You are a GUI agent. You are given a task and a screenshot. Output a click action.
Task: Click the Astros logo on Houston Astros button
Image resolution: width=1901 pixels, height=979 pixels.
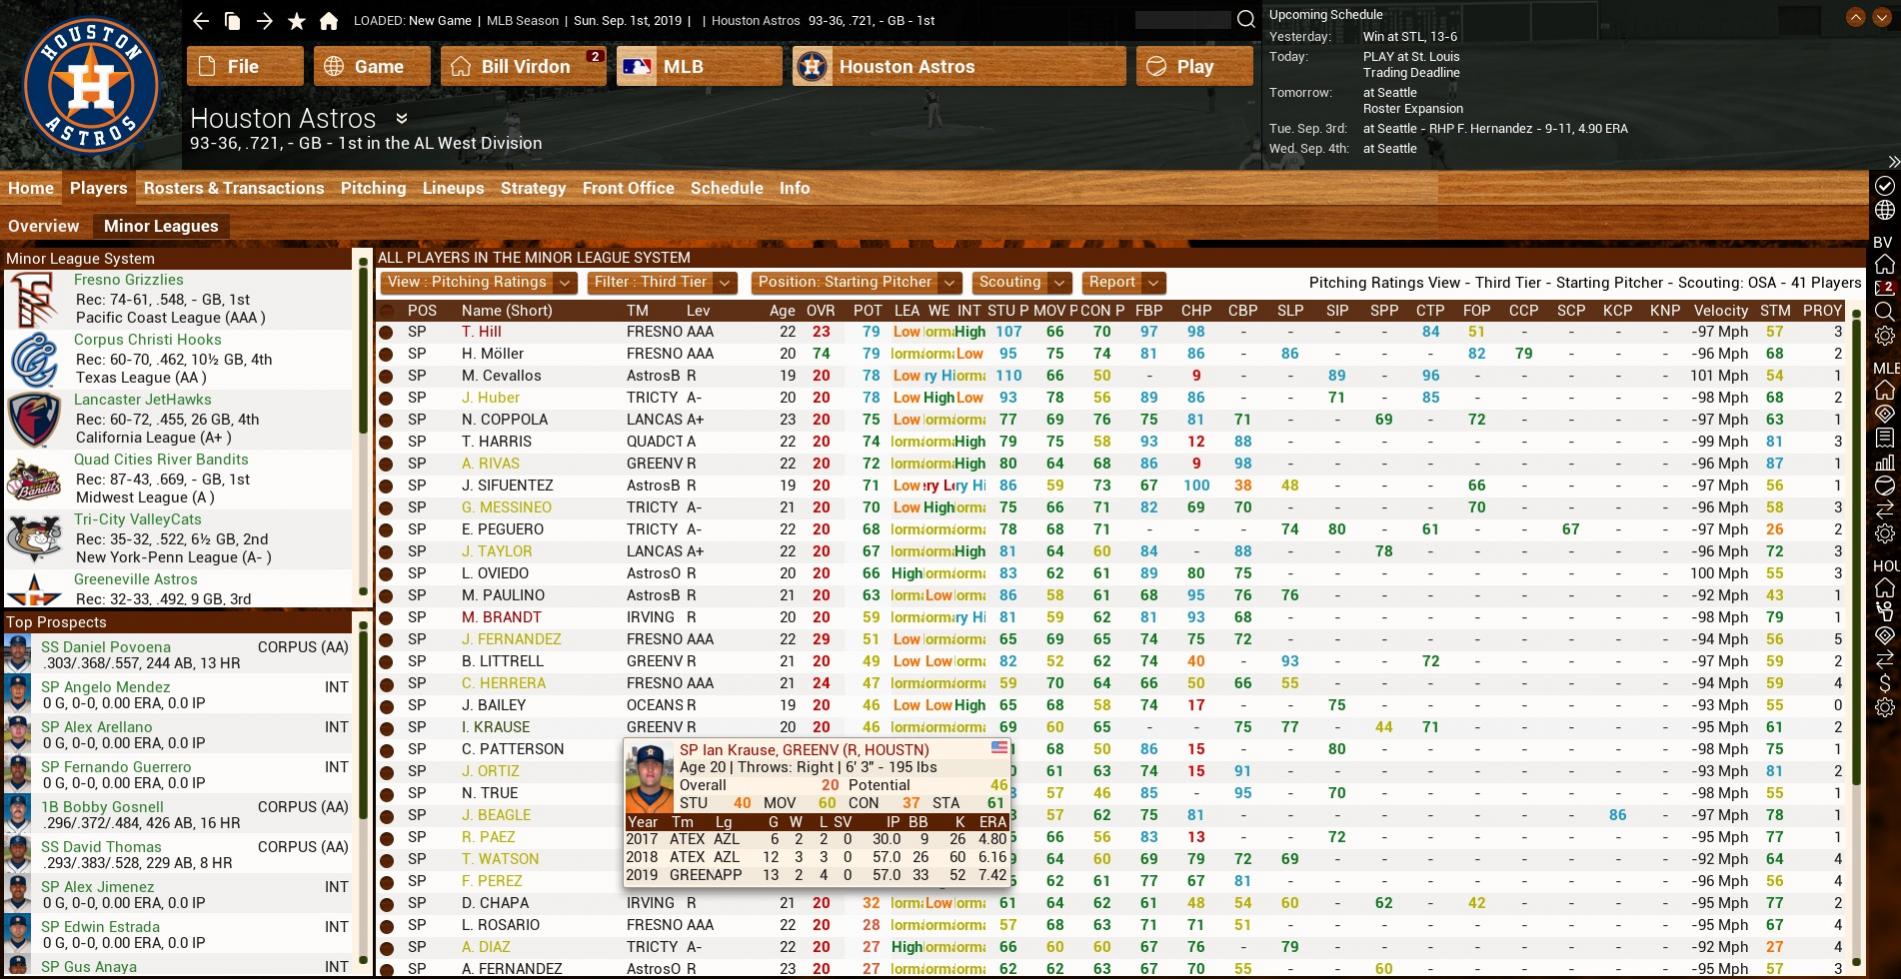coord(812,66)
